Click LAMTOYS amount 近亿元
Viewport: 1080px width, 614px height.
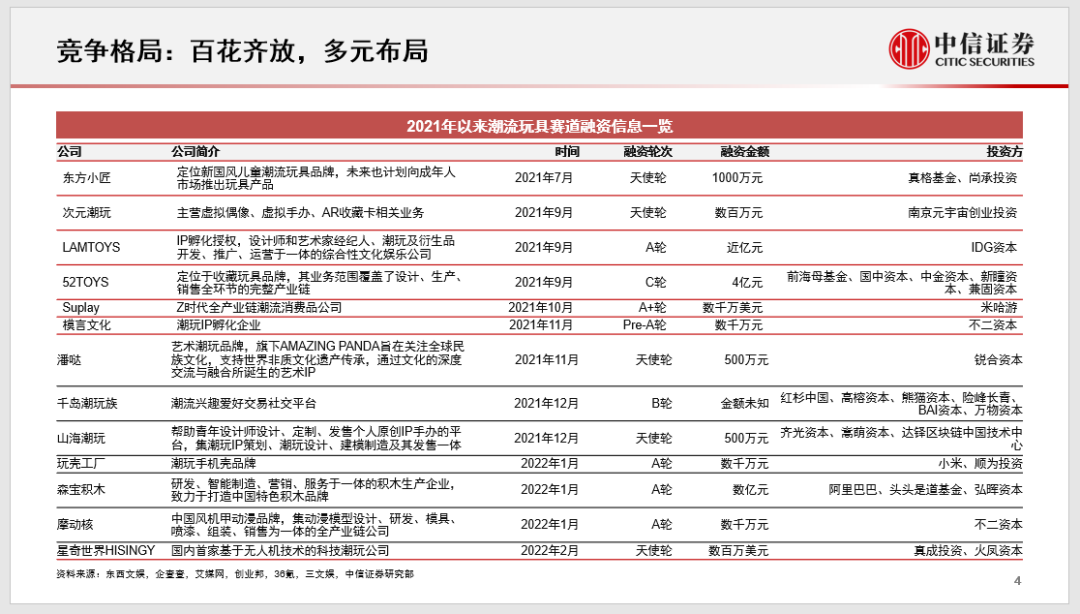pos(745,247)
